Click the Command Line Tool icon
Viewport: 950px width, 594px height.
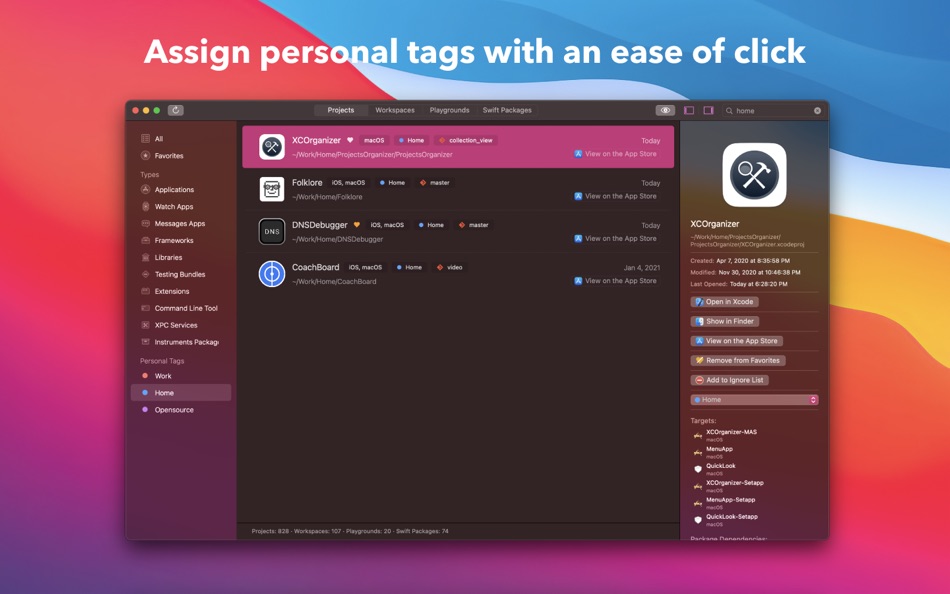(x=145, y=309)
